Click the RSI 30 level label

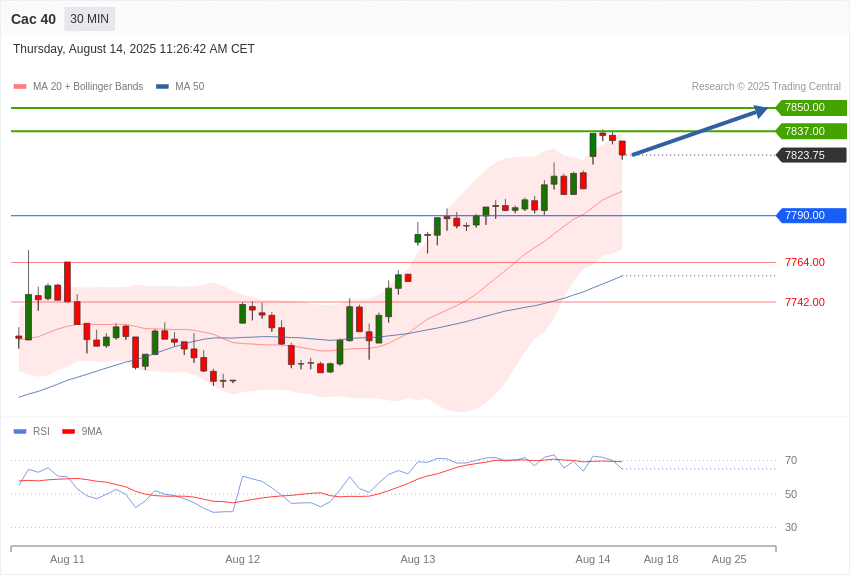pos(791,527)
